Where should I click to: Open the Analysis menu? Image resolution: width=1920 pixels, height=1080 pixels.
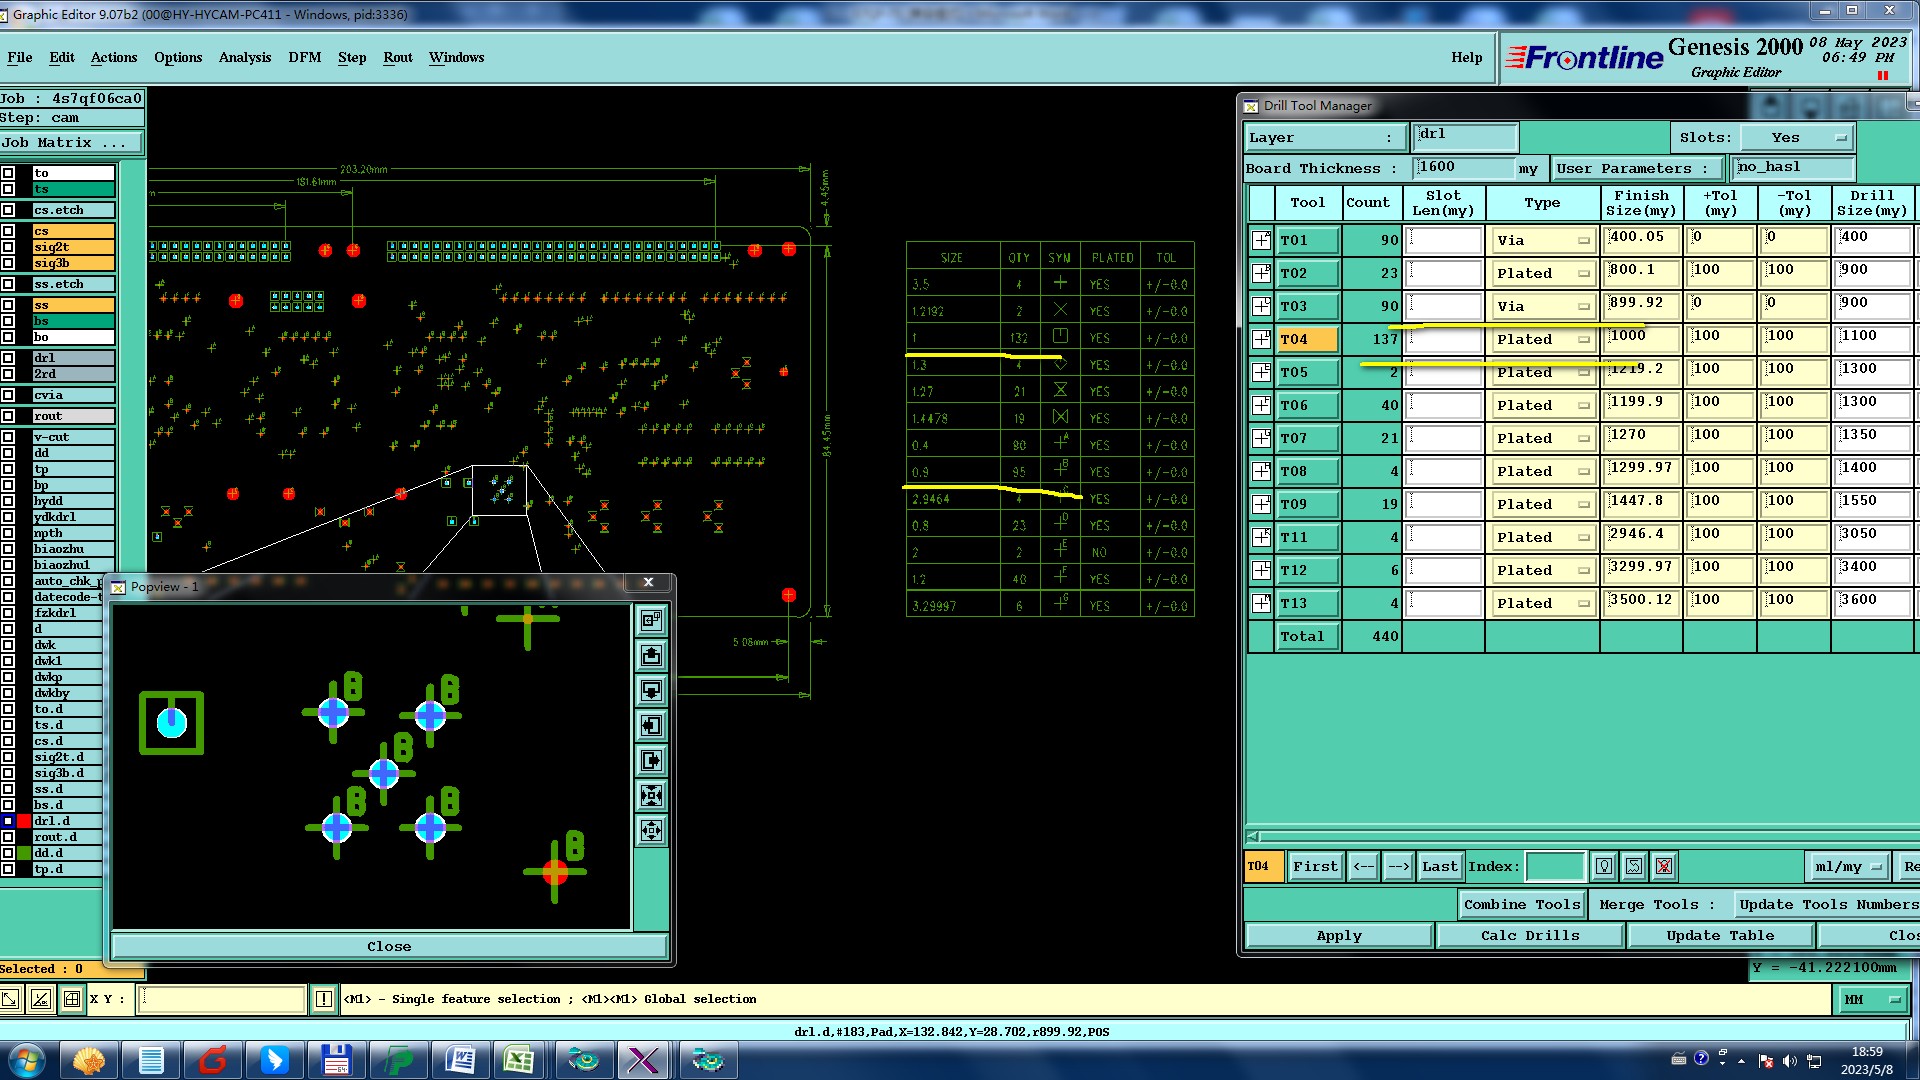coord(245,58)
